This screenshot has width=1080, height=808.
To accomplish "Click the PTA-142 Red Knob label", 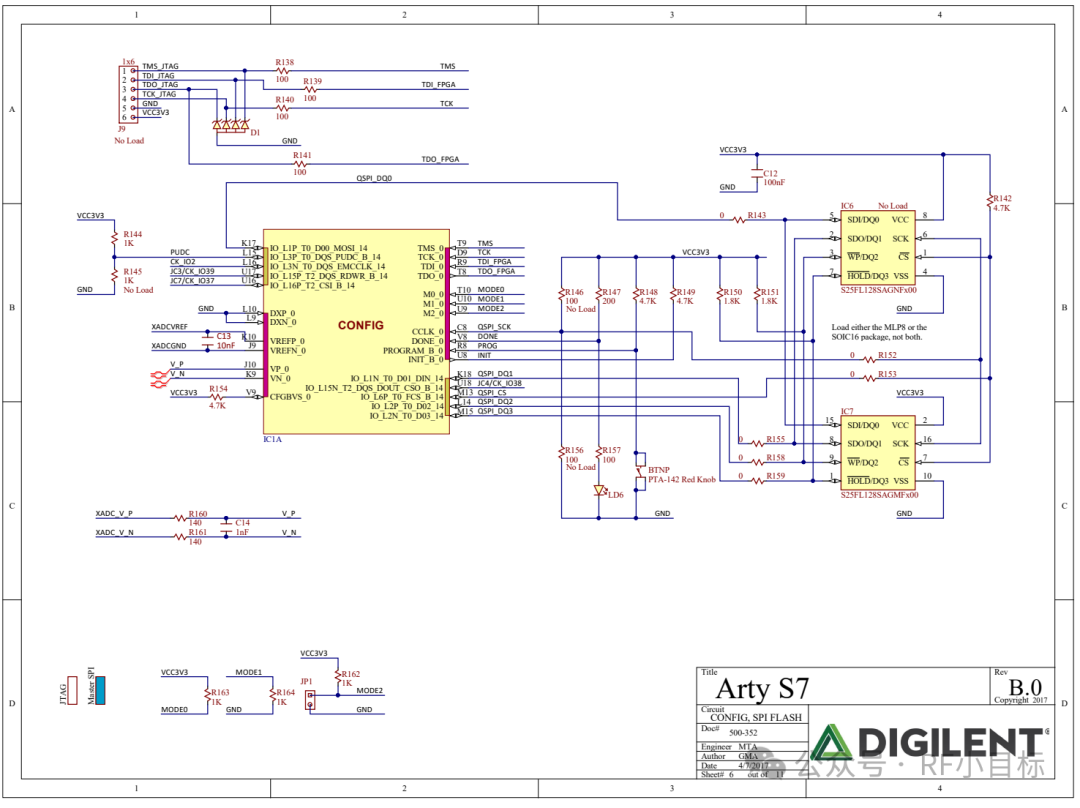I will pyautogui.click(x=681, y=479).
